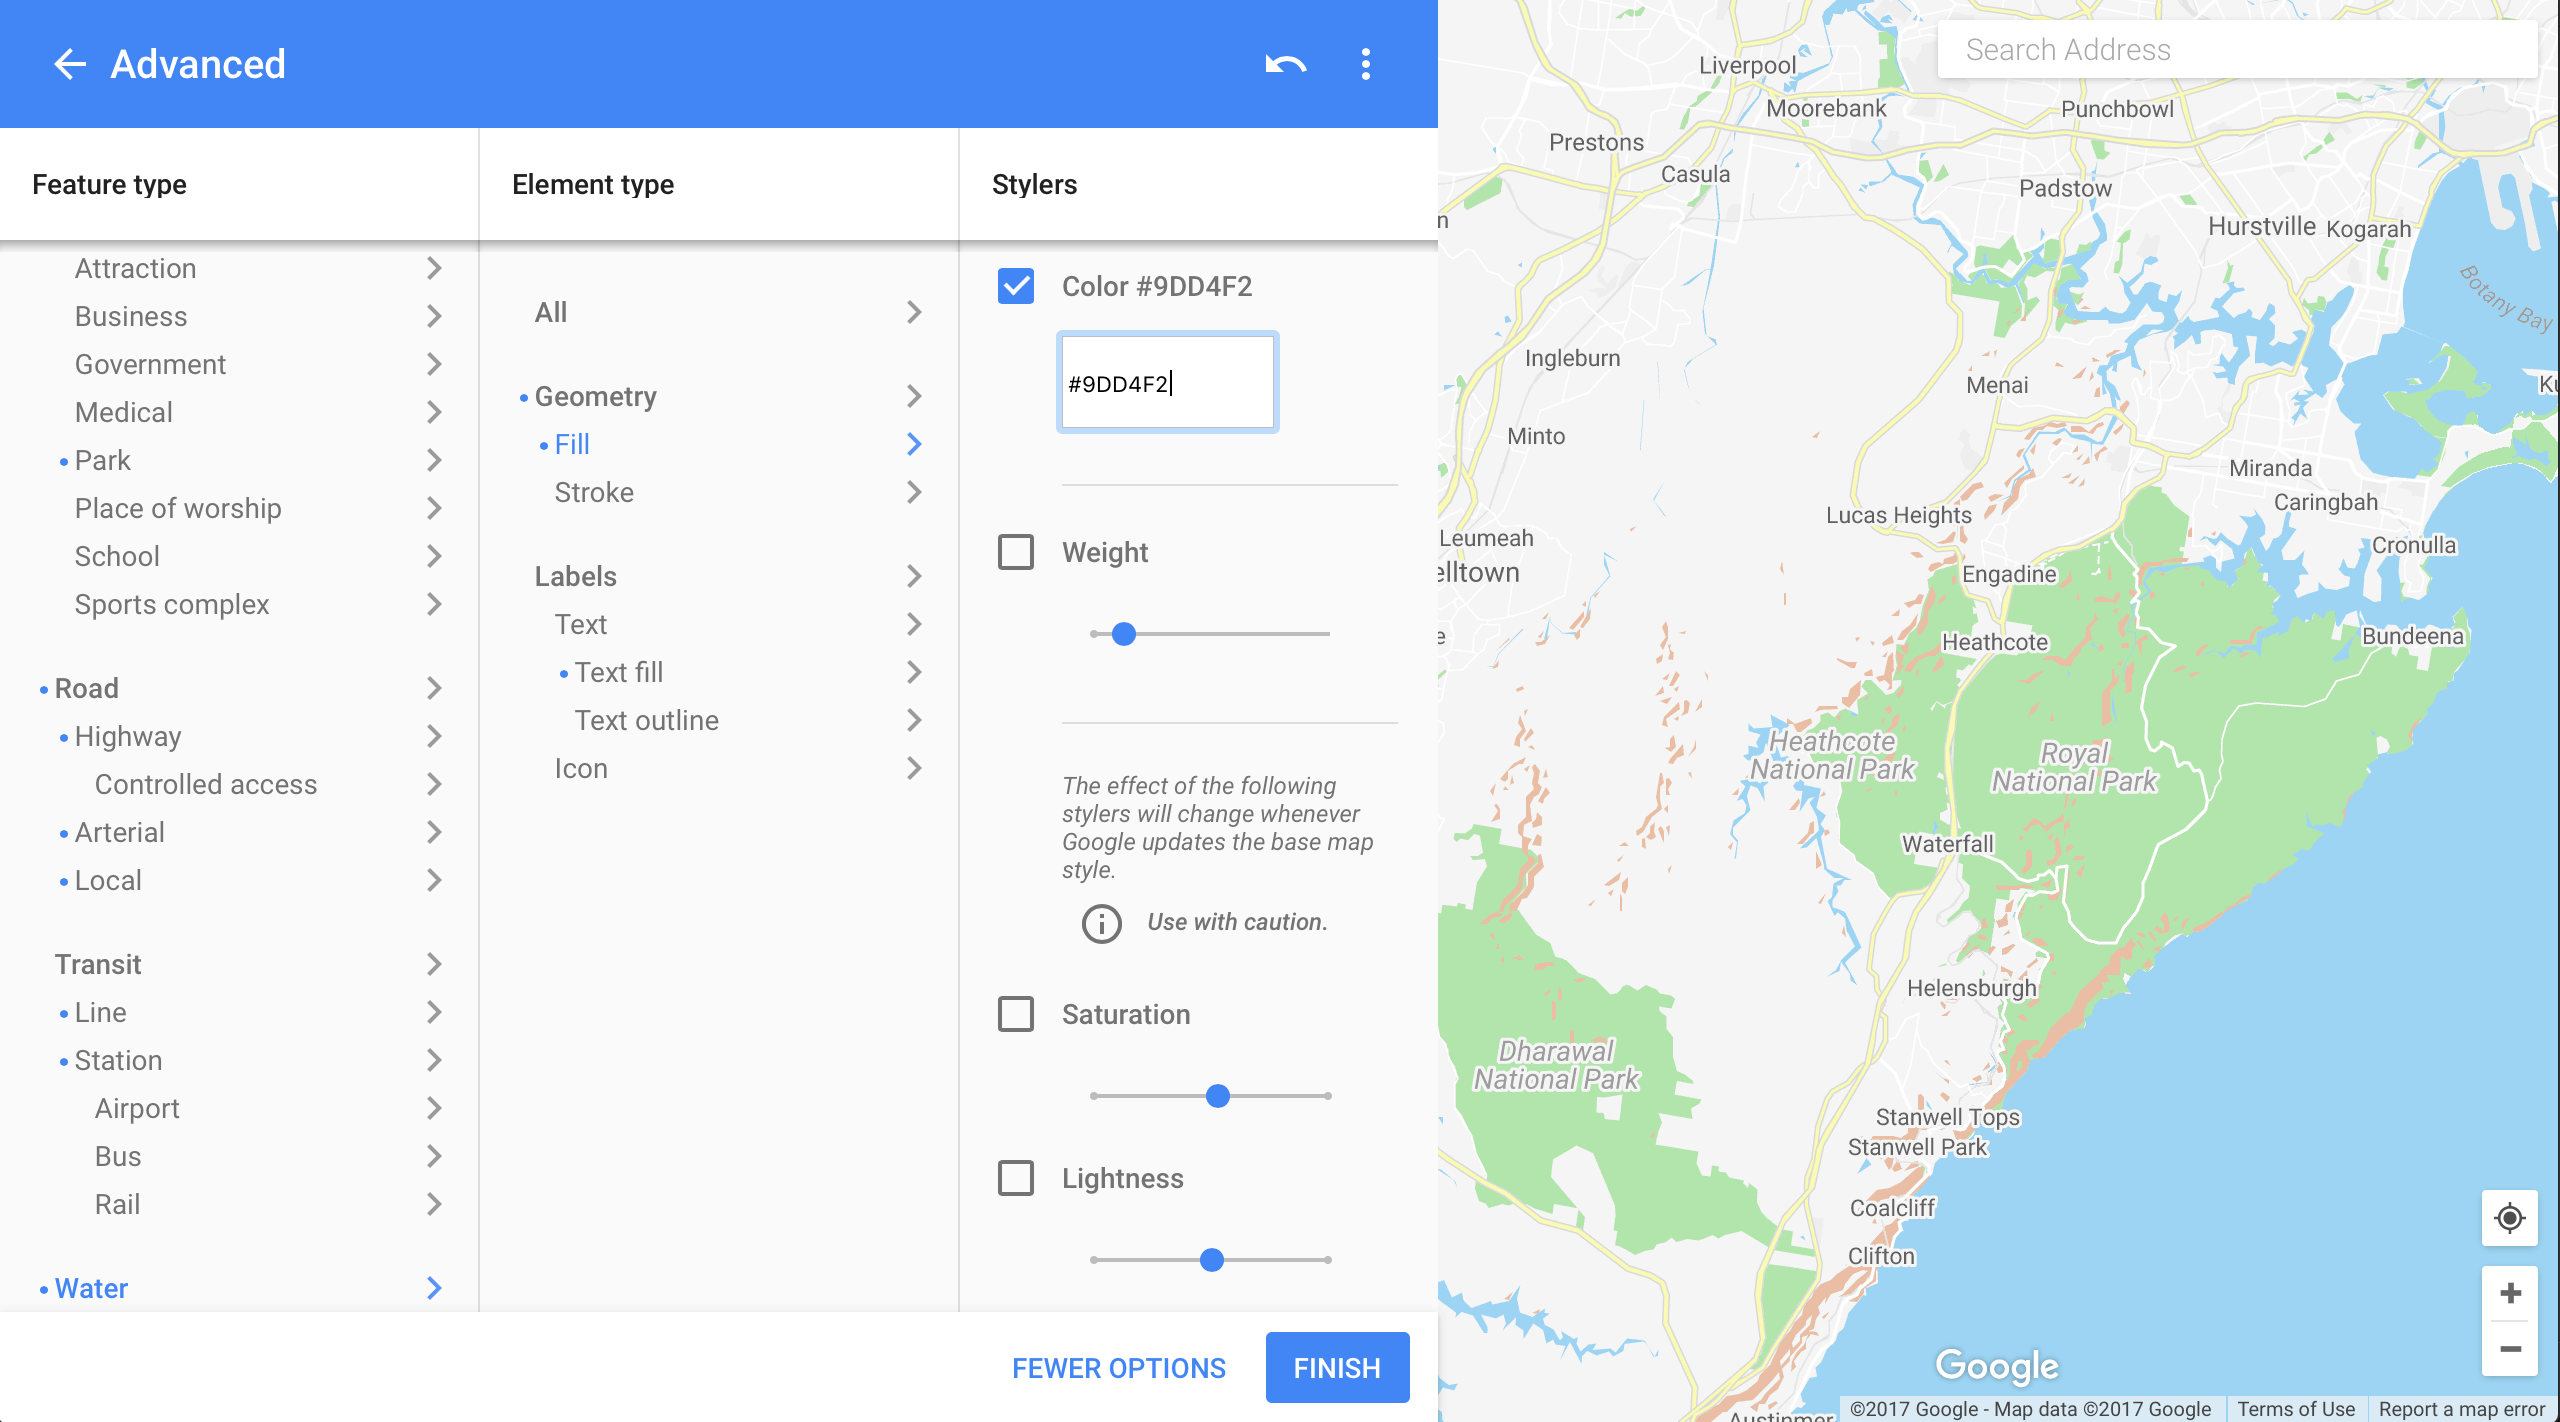Open the three-dot more options menu
This screenshot has width=2560, height=1422.
[x=1366, y=64]
